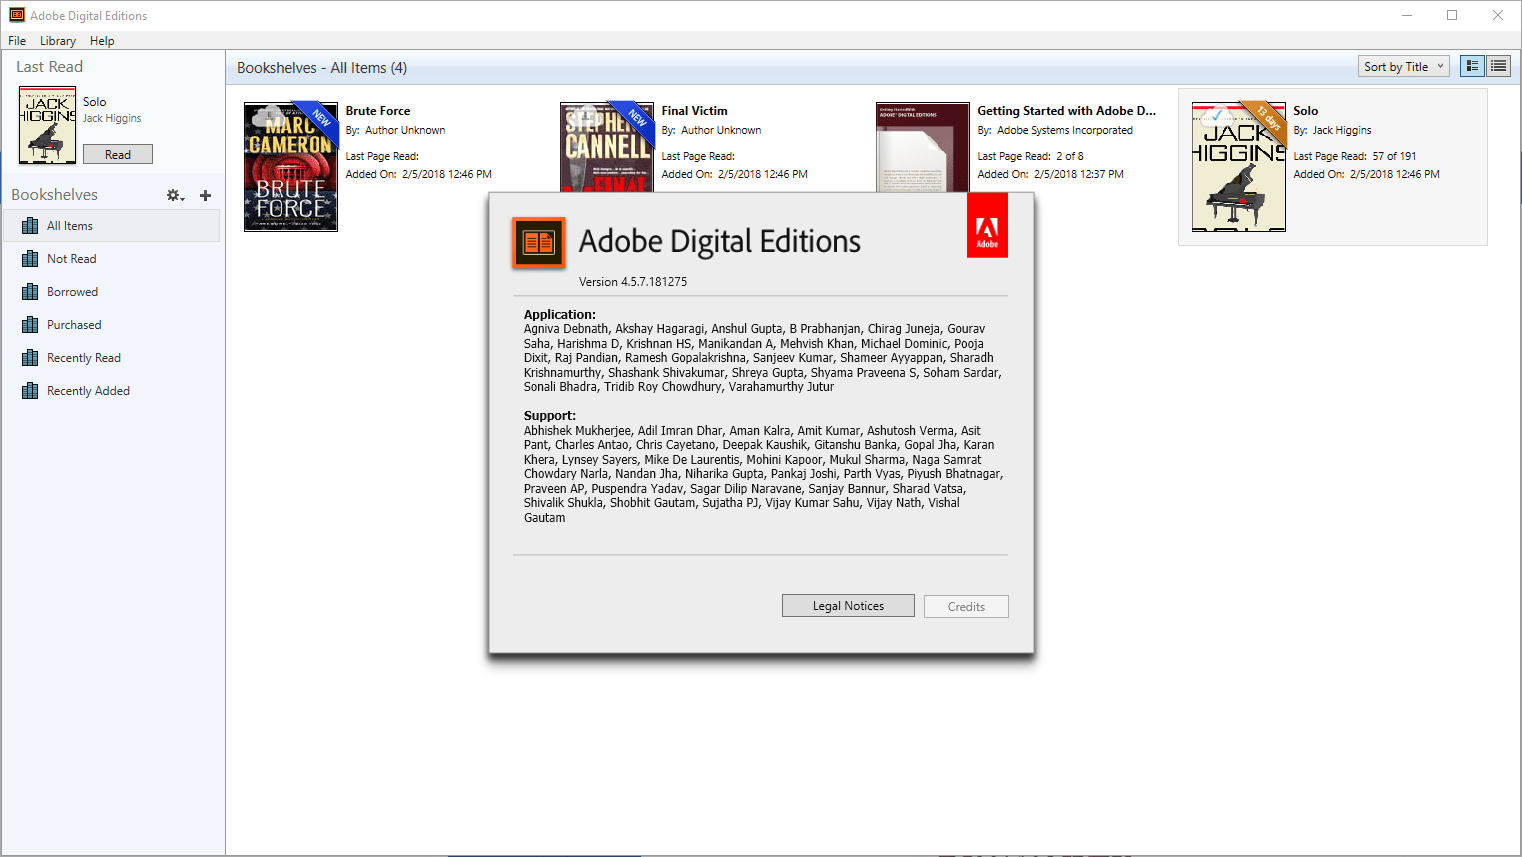Screen dimensions: 1522x857
Task: Add a new bookshelf with plus icon
Action: coord(206,195)
